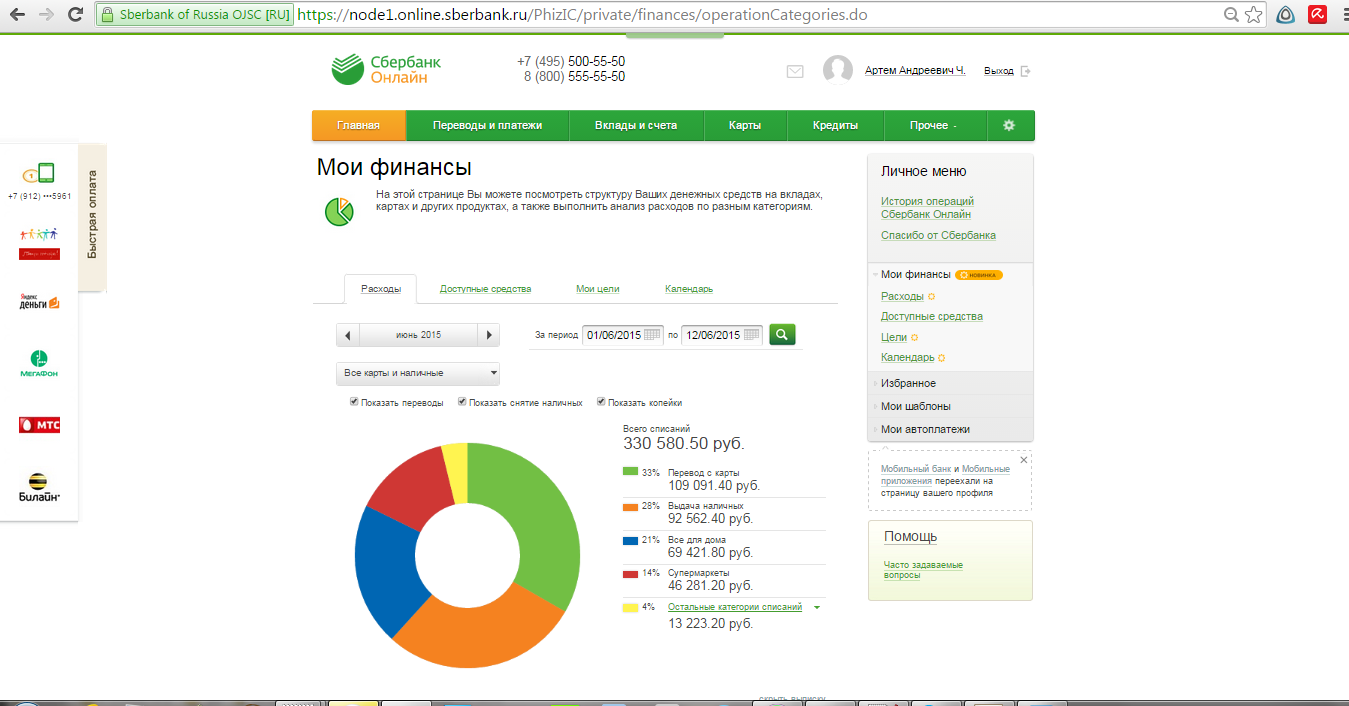Click the red Супермаркеты legend swatch
This screenshot has width=1349, height=706.
point(630,574)
